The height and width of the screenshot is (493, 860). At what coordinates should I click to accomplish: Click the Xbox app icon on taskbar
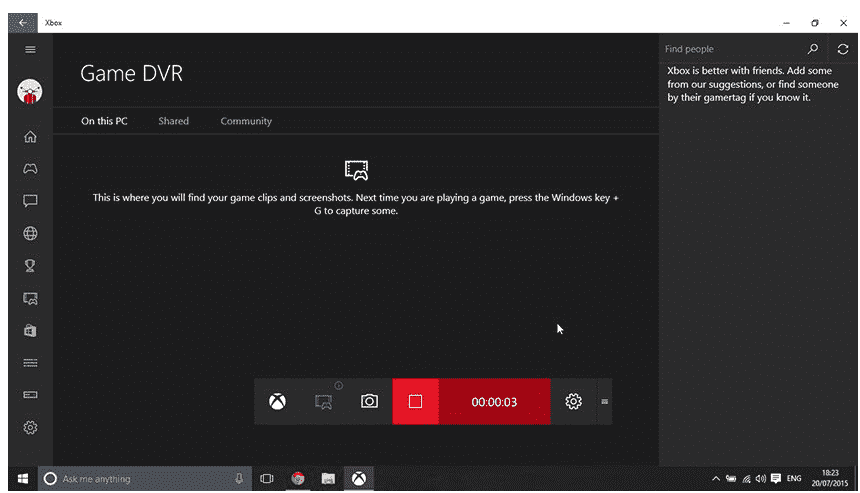click(359, 479)
